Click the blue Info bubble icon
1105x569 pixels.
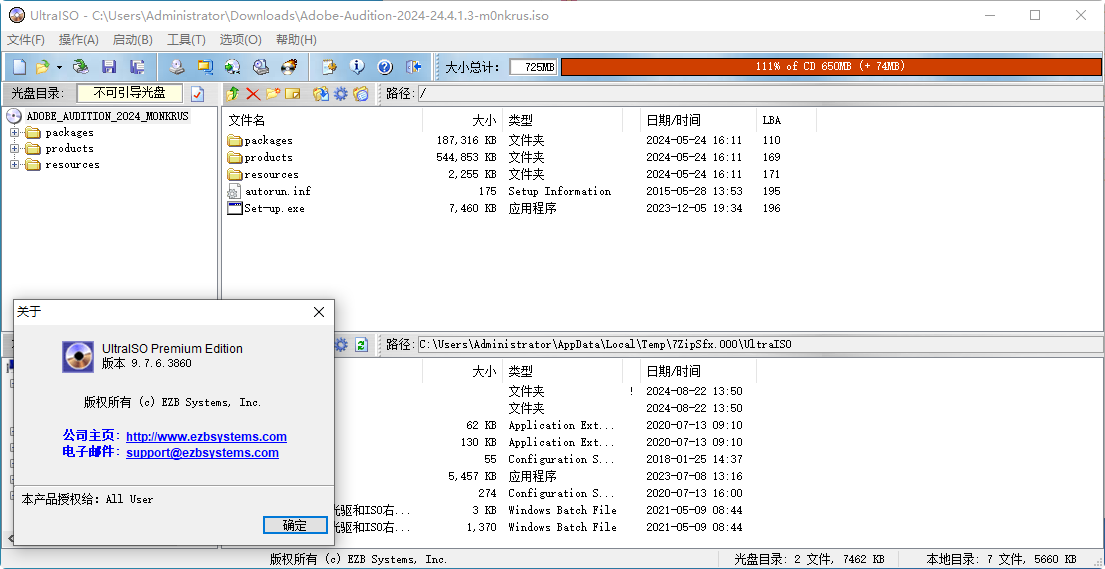click(357, 67)
